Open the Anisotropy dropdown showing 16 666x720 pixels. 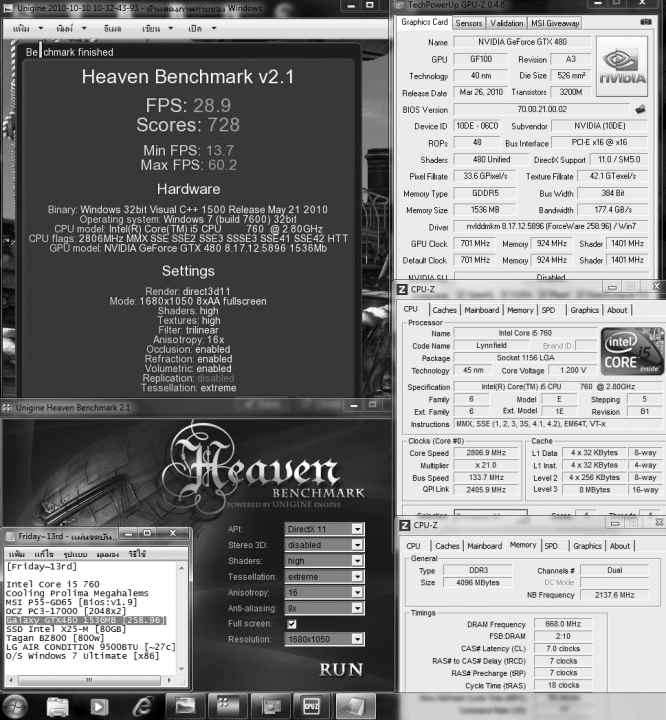[x=325, y=592]
